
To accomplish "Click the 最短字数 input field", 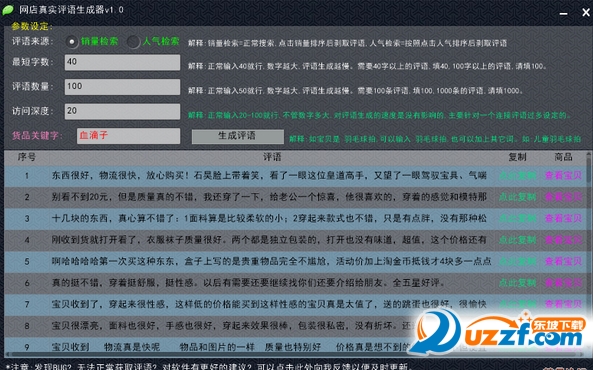I will pyautogui.click(x=122, y=62).
